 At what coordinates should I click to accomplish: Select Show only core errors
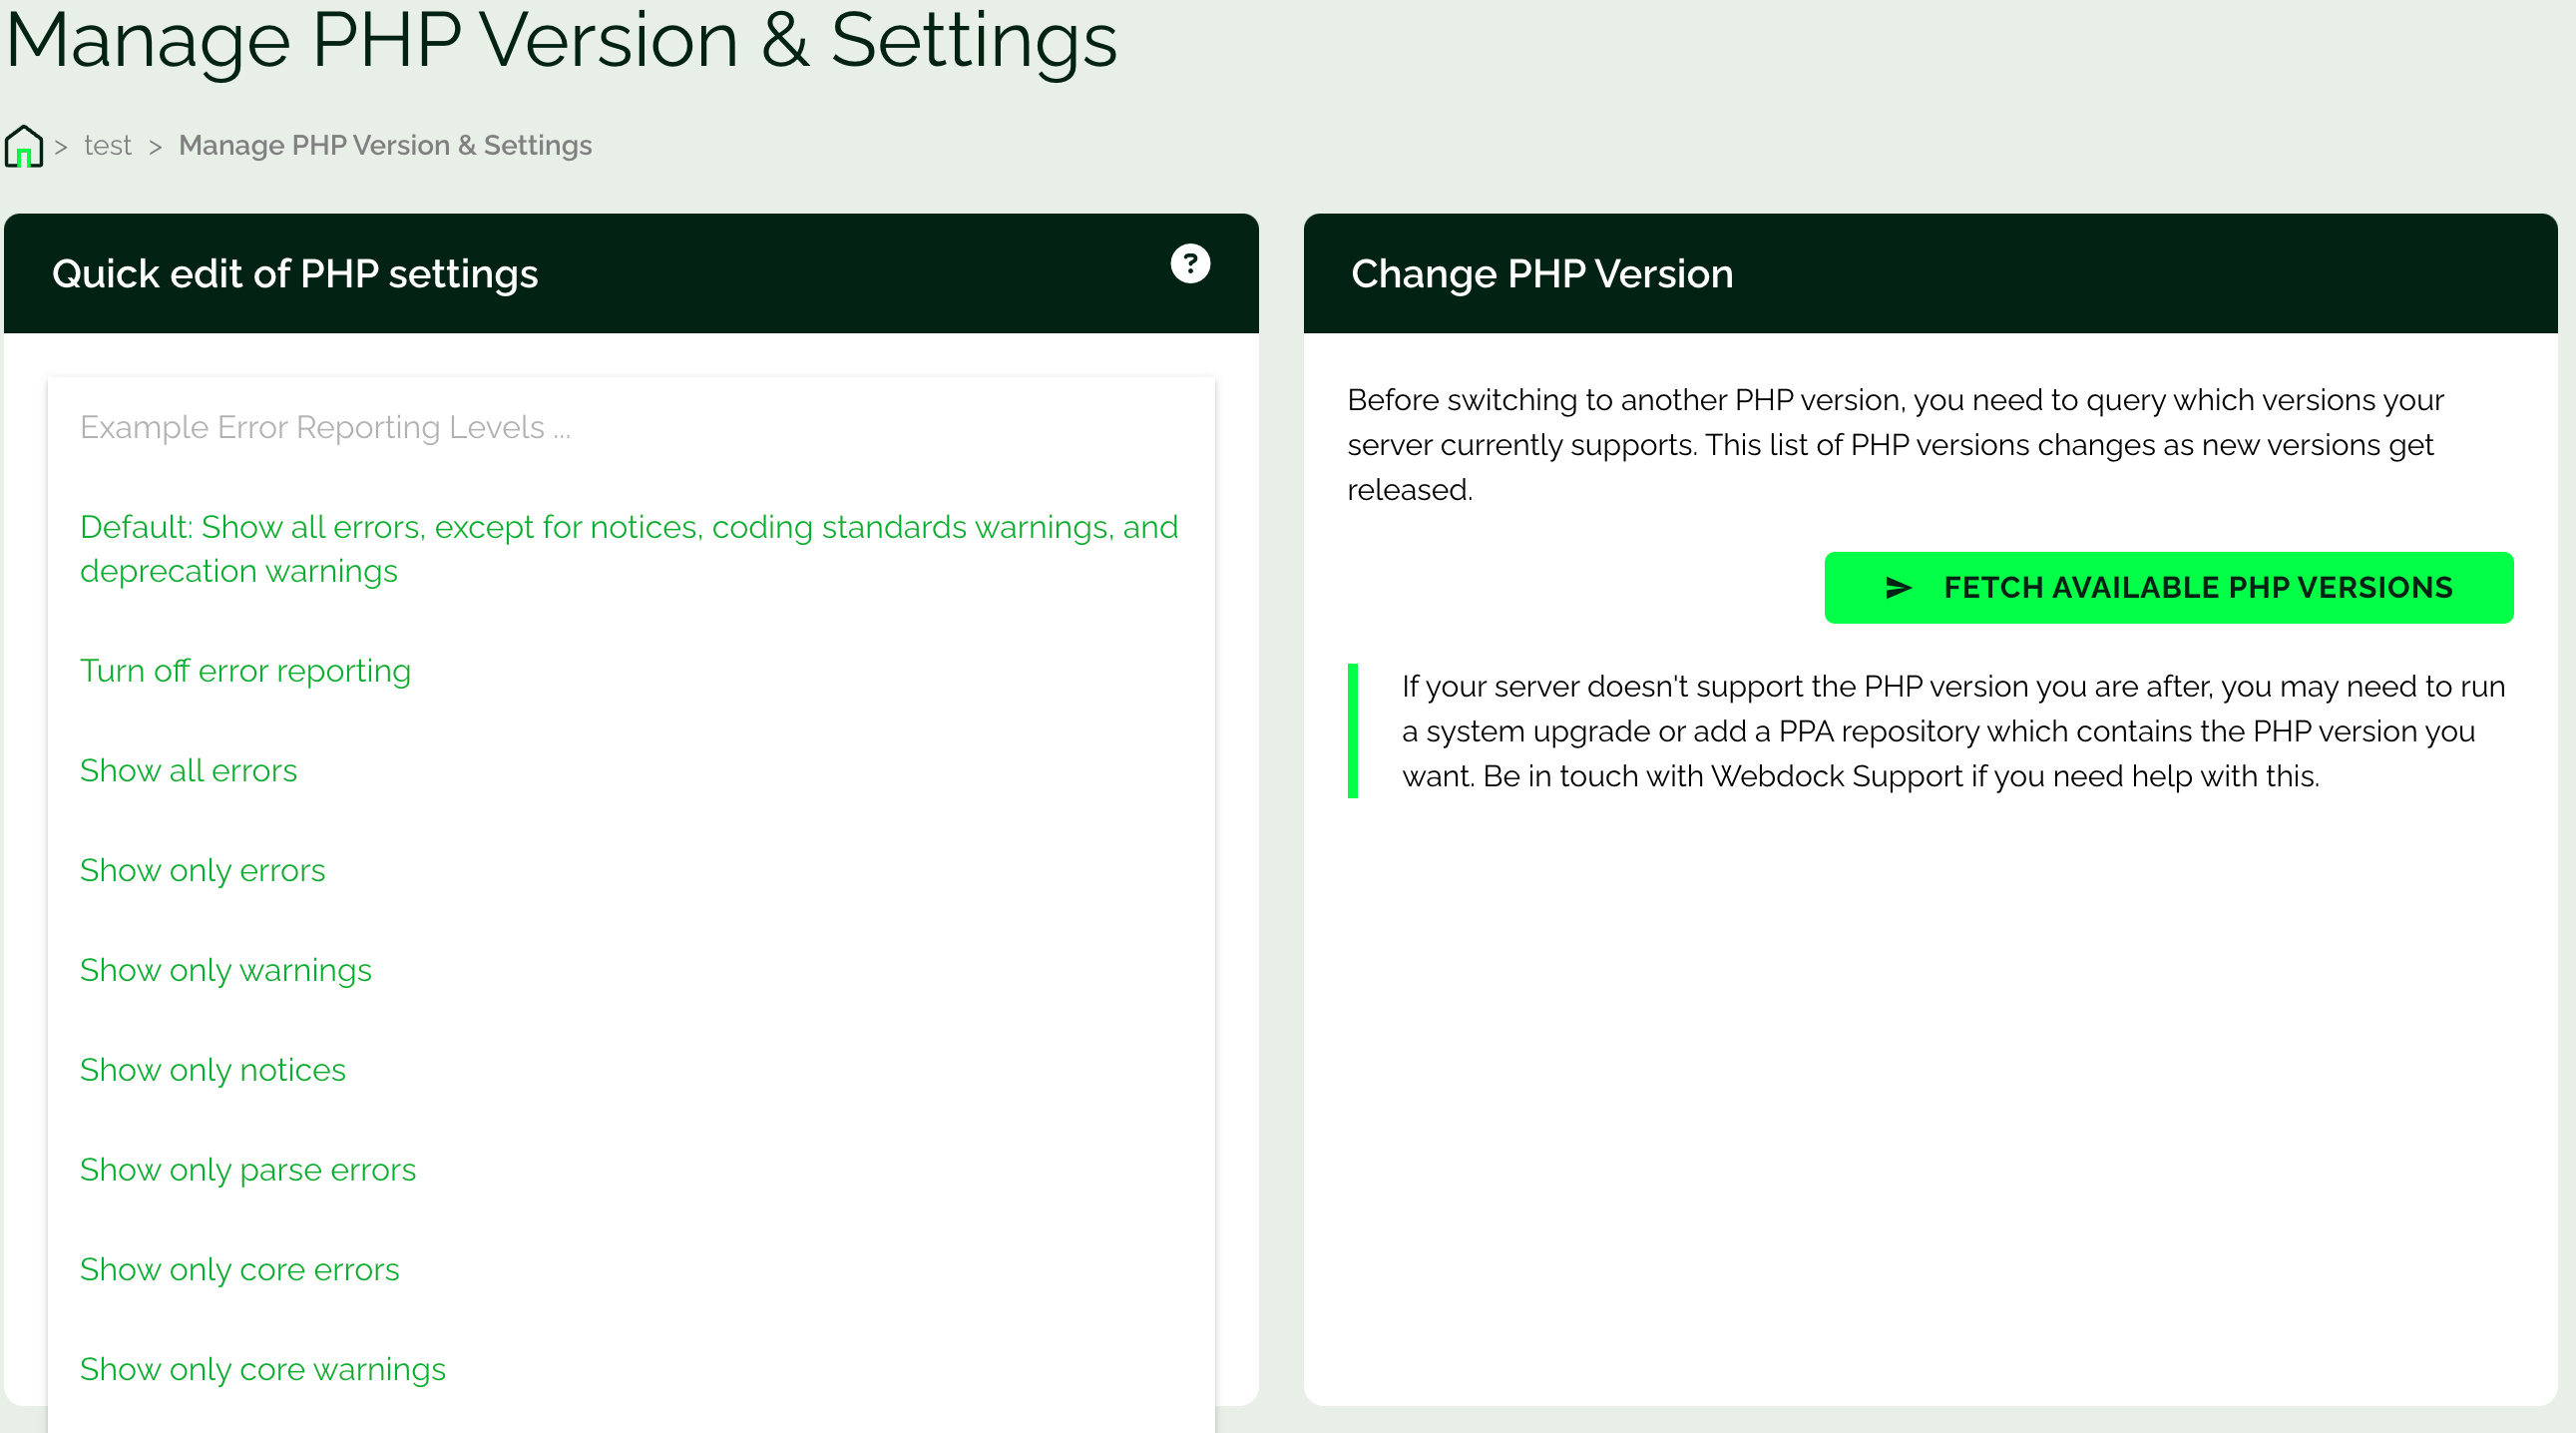(x=239, y=1270)
